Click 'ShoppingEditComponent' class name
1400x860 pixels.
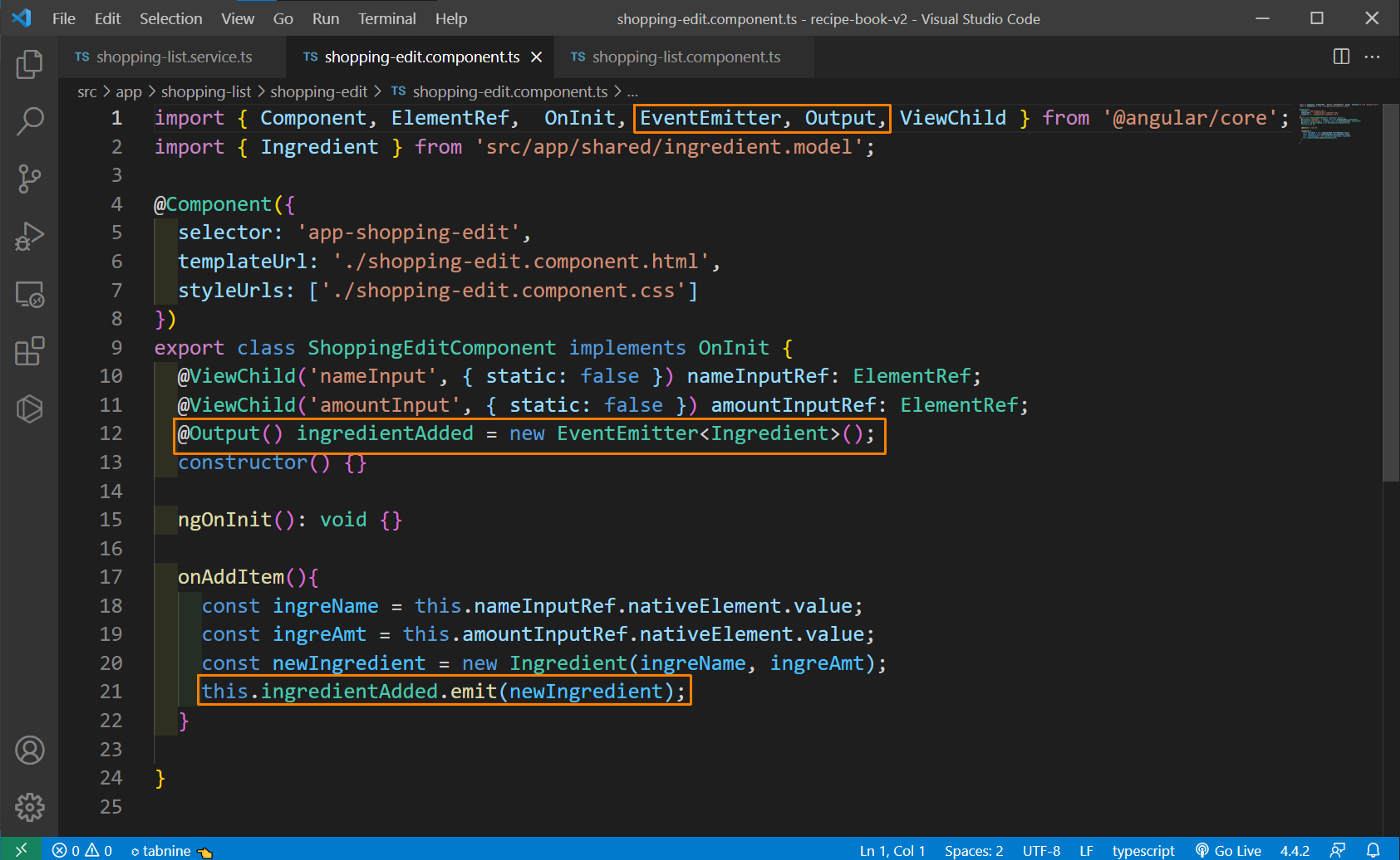(432, 348)
